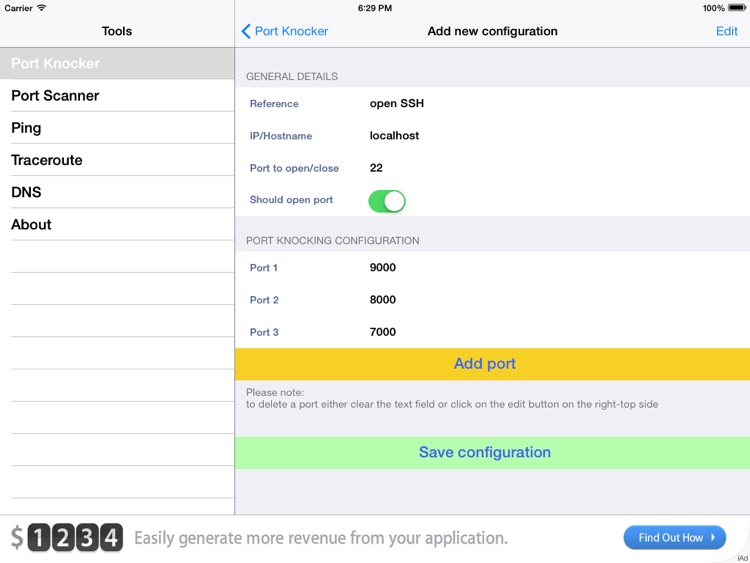Tap Edit in the navigation bar
Screen dimensions: 750x563
pos(726,31)
